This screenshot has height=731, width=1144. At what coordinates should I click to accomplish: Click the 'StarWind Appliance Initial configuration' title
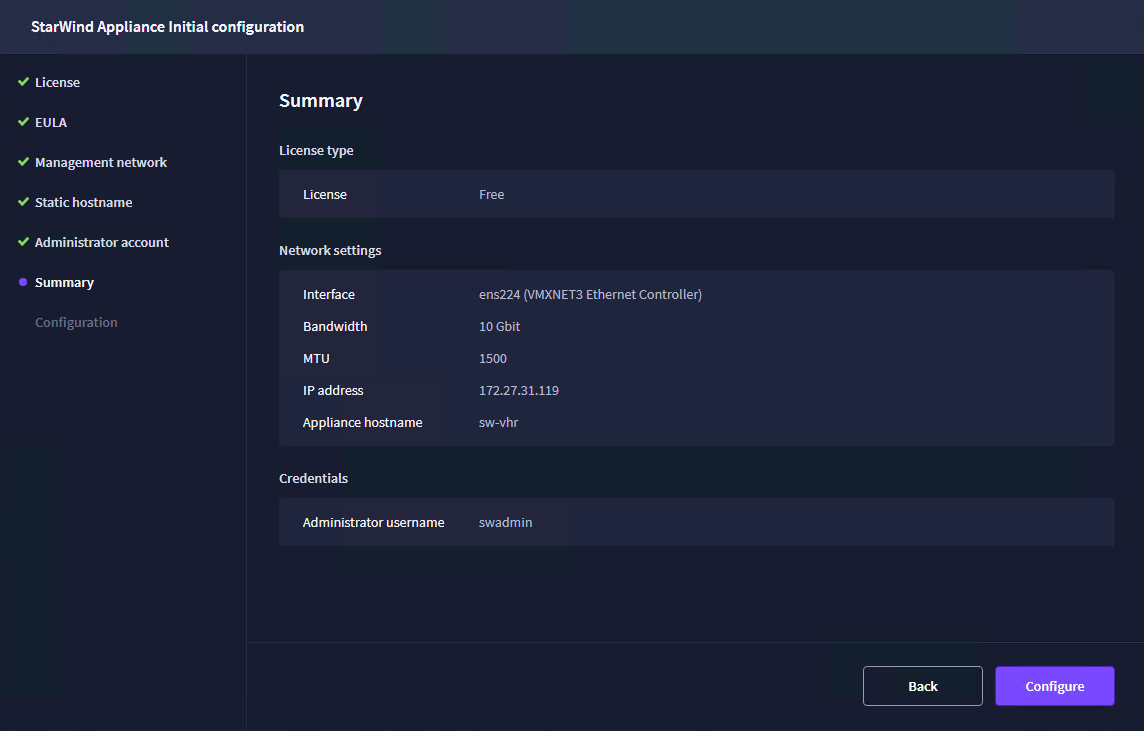tap(167, 27)
